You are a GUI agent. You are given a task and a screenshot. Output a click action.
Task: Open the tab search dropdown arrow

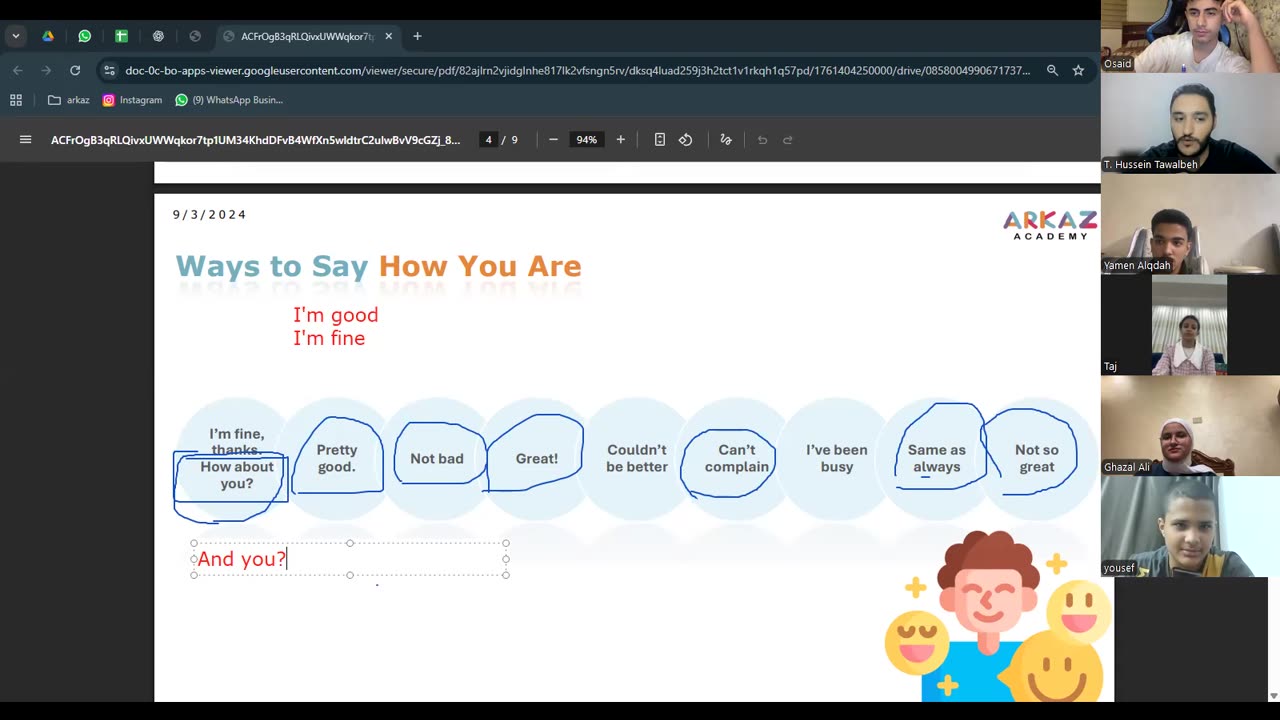pyautogui.click(x=15, y=36)
